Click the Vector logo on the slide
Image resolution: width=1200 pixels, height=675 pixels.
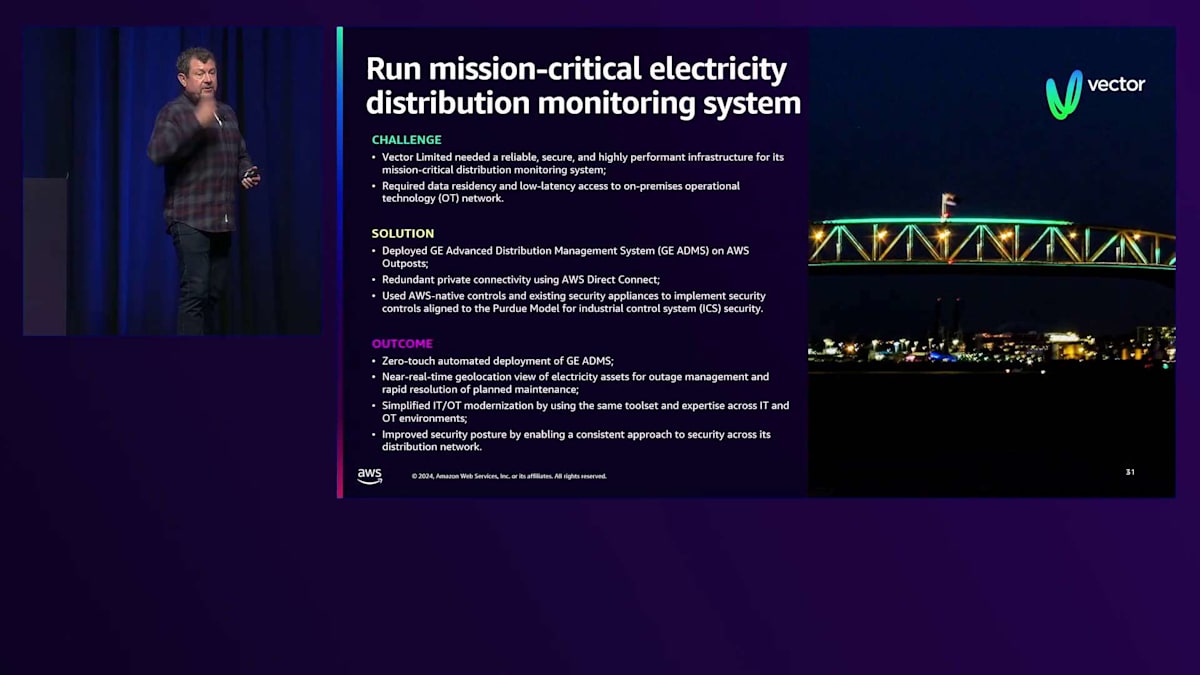[x=1095, y=94]
